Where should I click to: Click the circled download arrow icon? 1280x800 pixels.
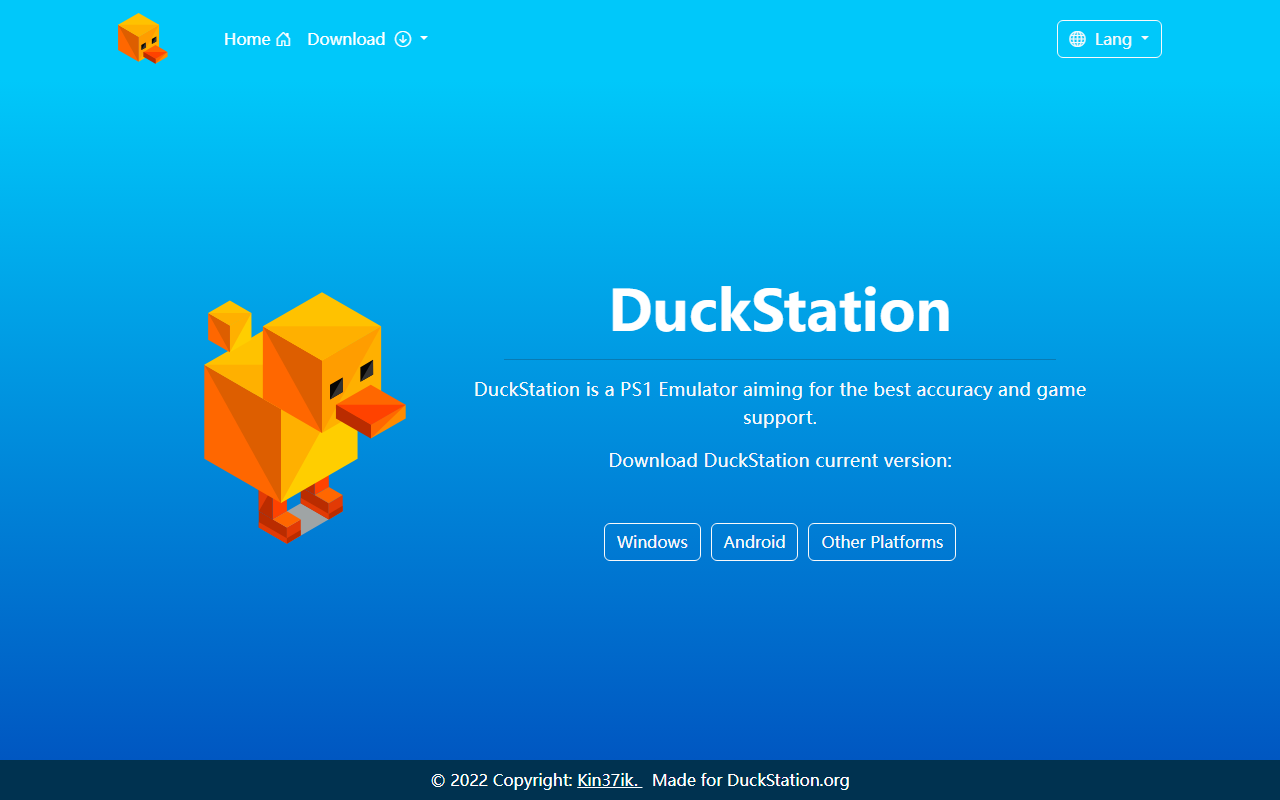pos(403,39)
